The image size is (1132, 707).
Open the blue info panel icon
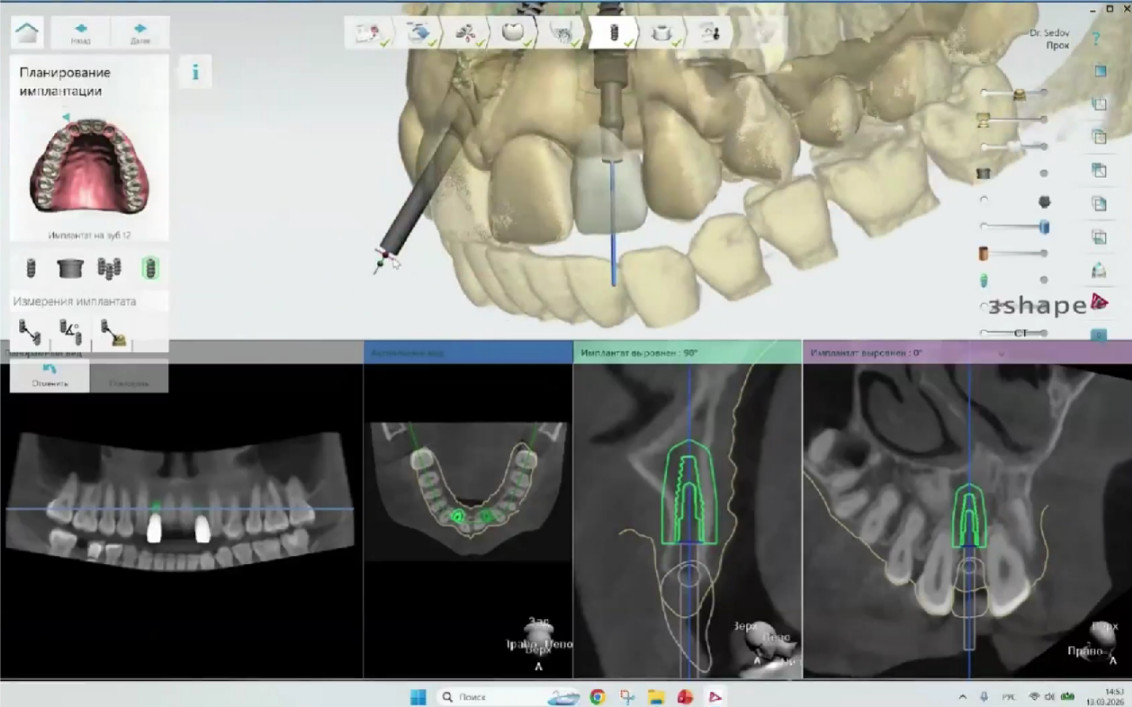(195, 72)
